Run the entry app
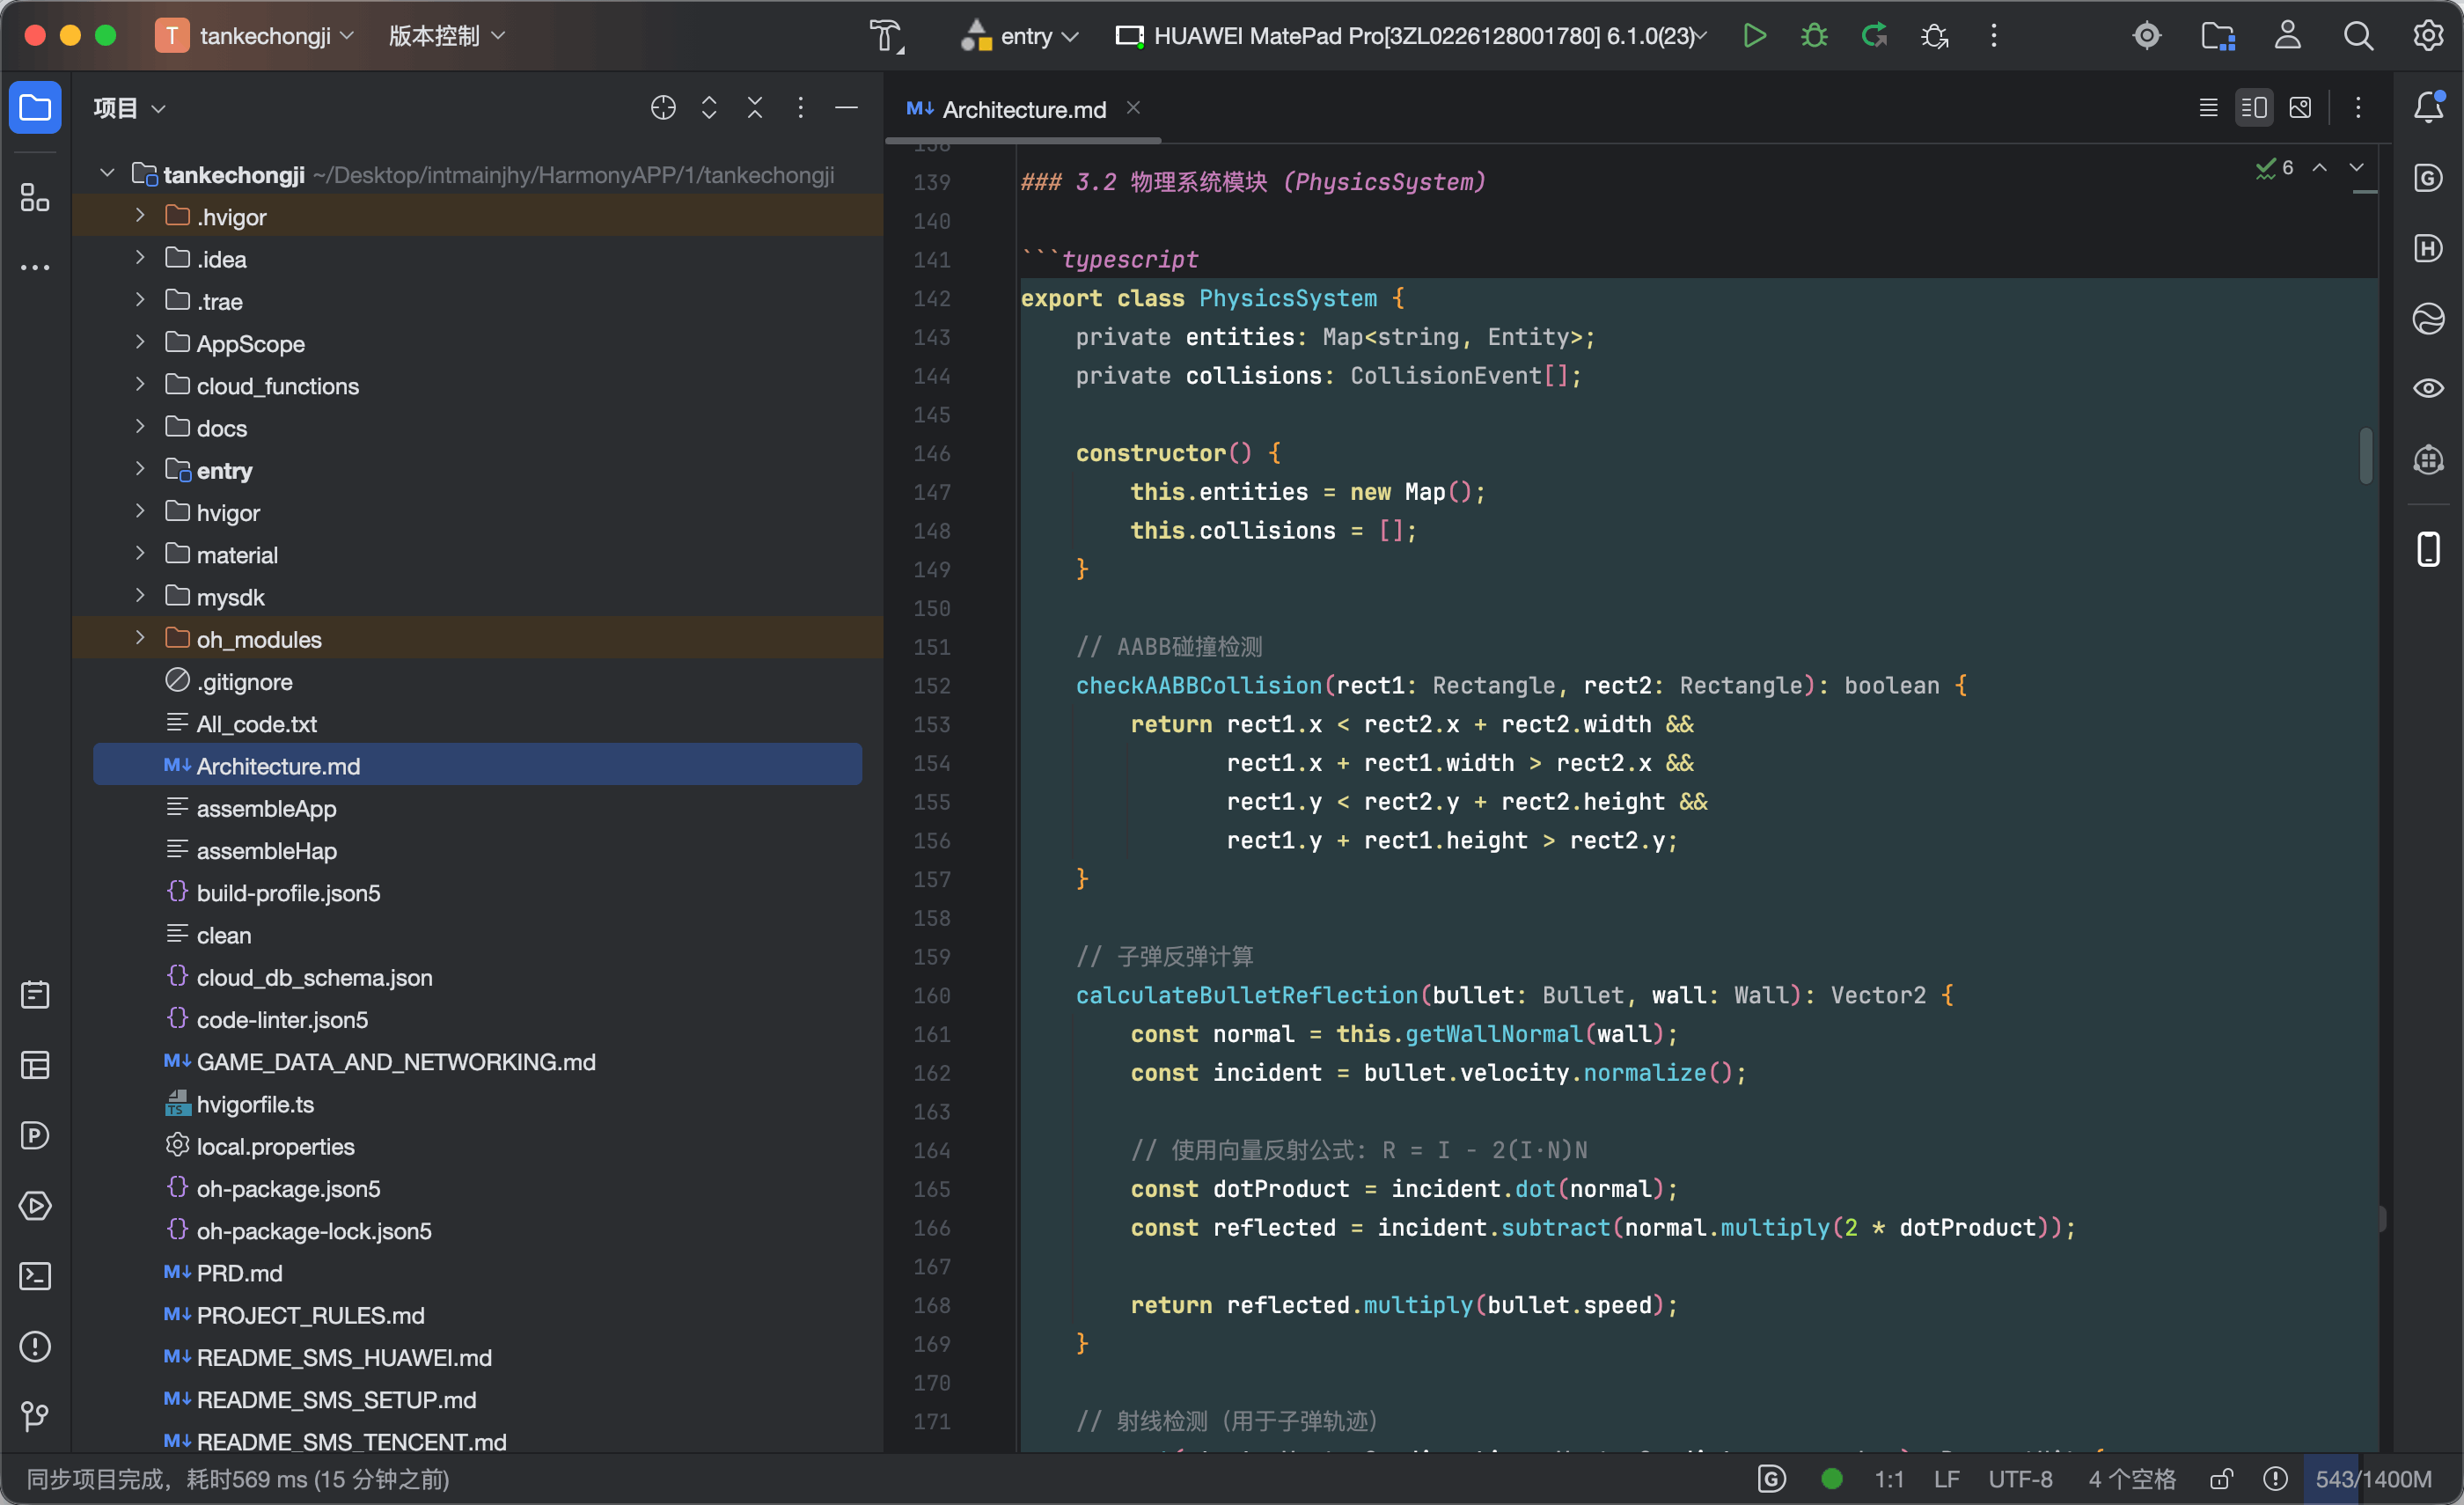The width and height of the screenshot is (2464, 1505). 1754,36
